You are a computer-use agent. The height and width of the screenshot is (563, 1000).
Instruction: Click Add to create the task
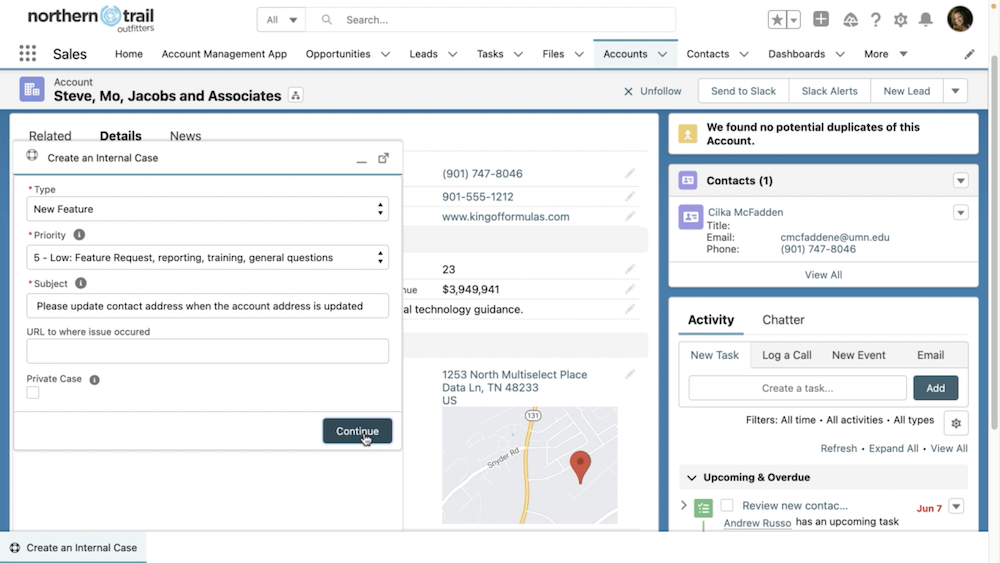click(935, 388)
